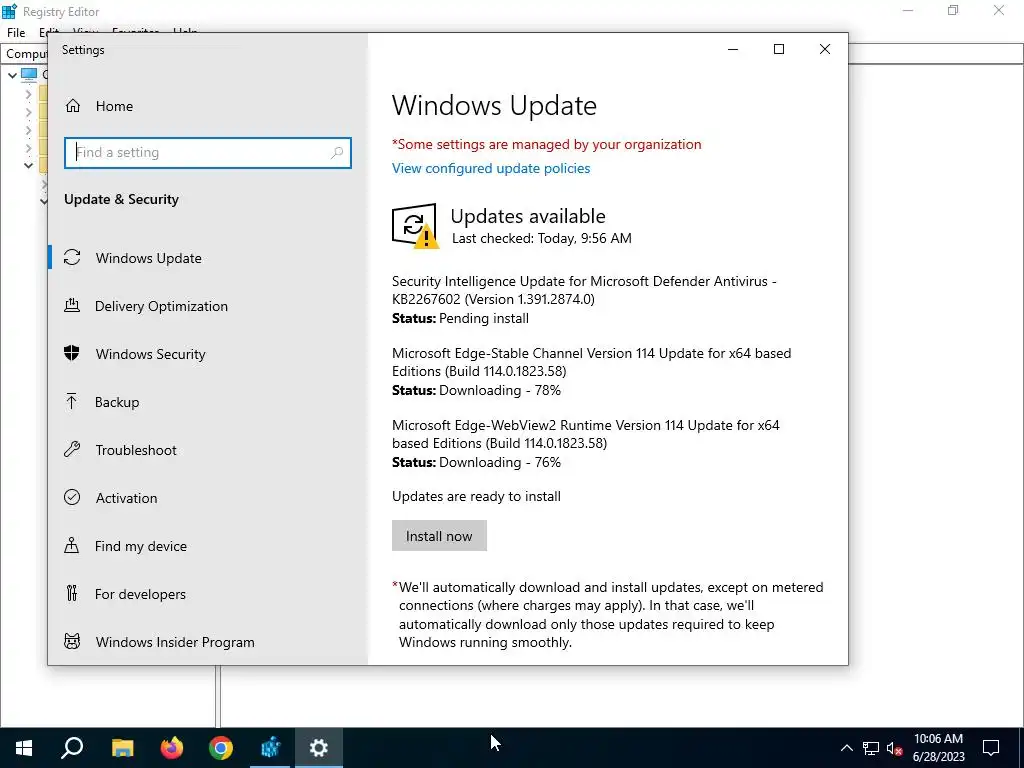Viewport: 1024px width, 768px height.
Task: Launch Firefox from taskbar
Action: coord(172,748)
